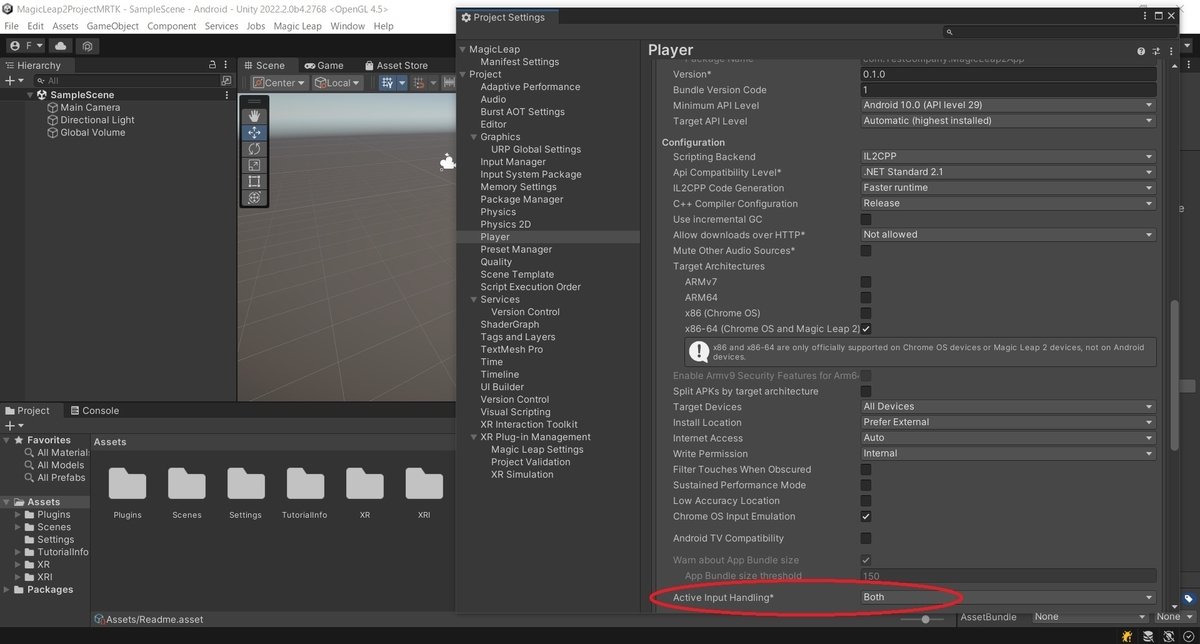Viewport: 1200px width, 644px height.
Task: Click the Player settings help icon
Action: 1141,50
